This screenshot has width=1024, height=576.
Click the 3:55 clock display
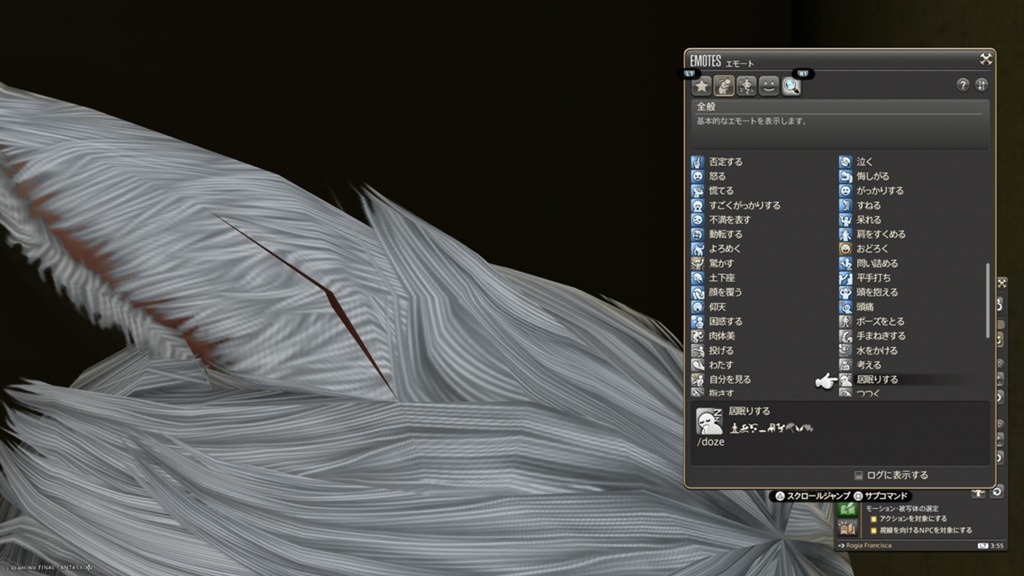pyautogui.click(x=997, y=545)
